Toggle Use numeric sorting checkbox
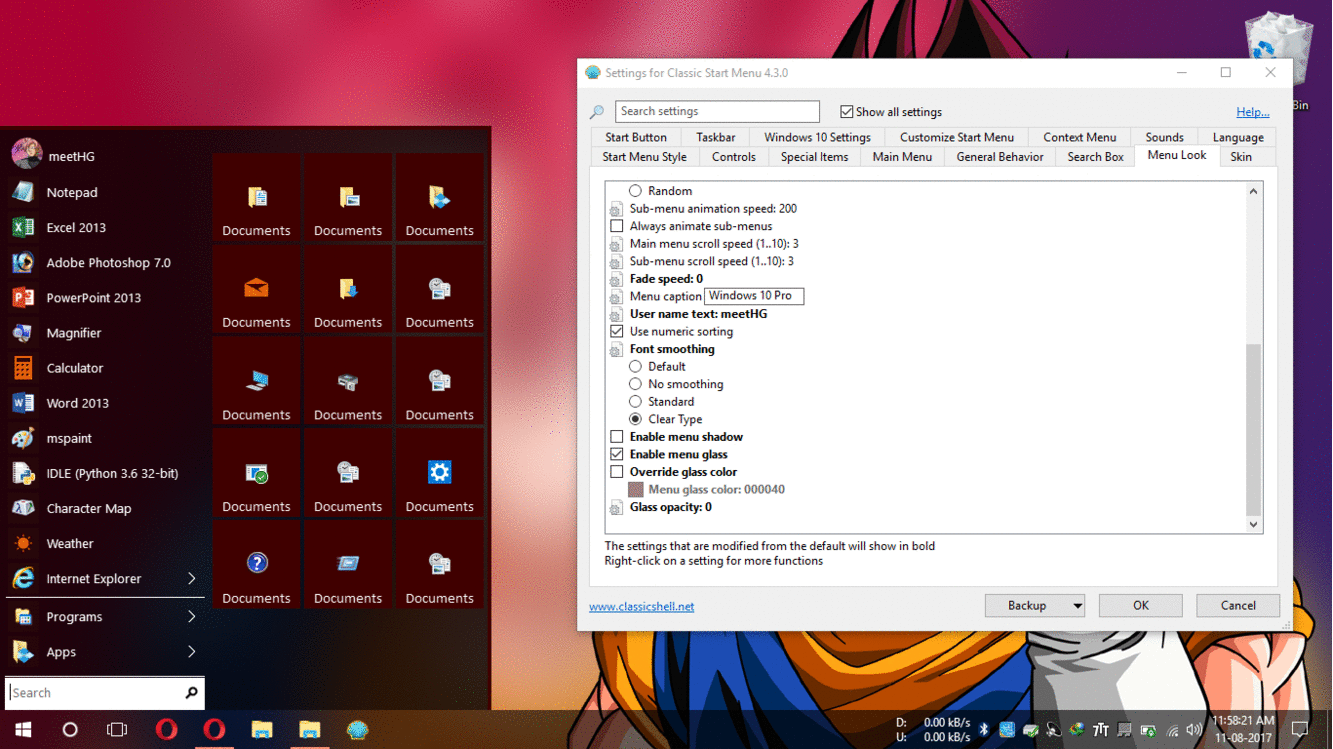 (x=617, y=331)
